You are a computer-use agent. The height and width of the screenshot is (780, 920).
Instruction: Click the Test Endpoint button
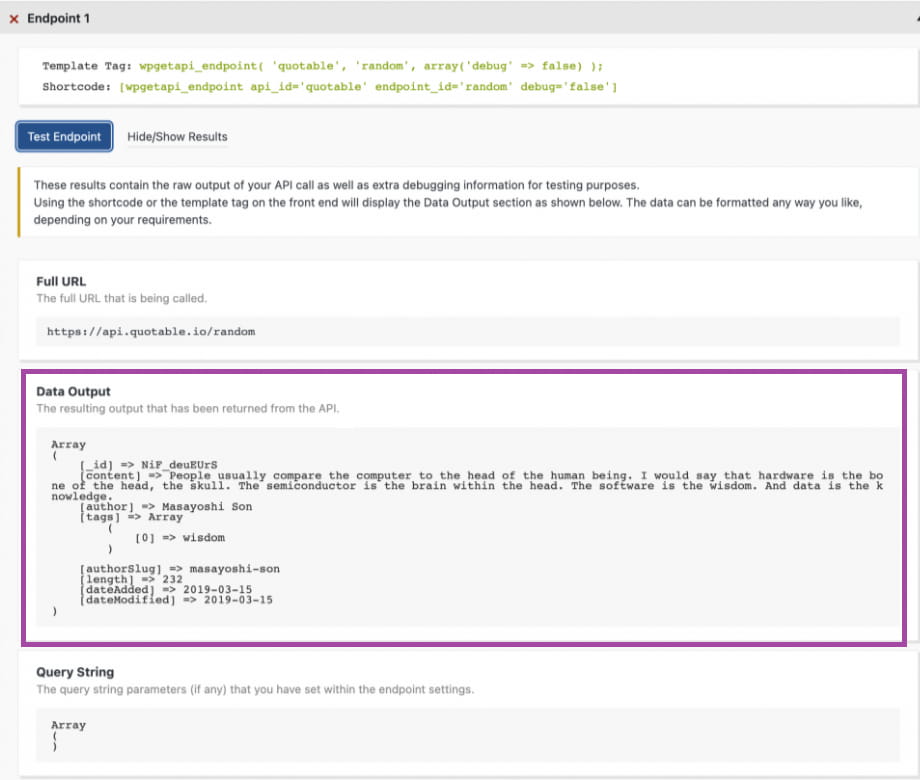coord(64,137)
